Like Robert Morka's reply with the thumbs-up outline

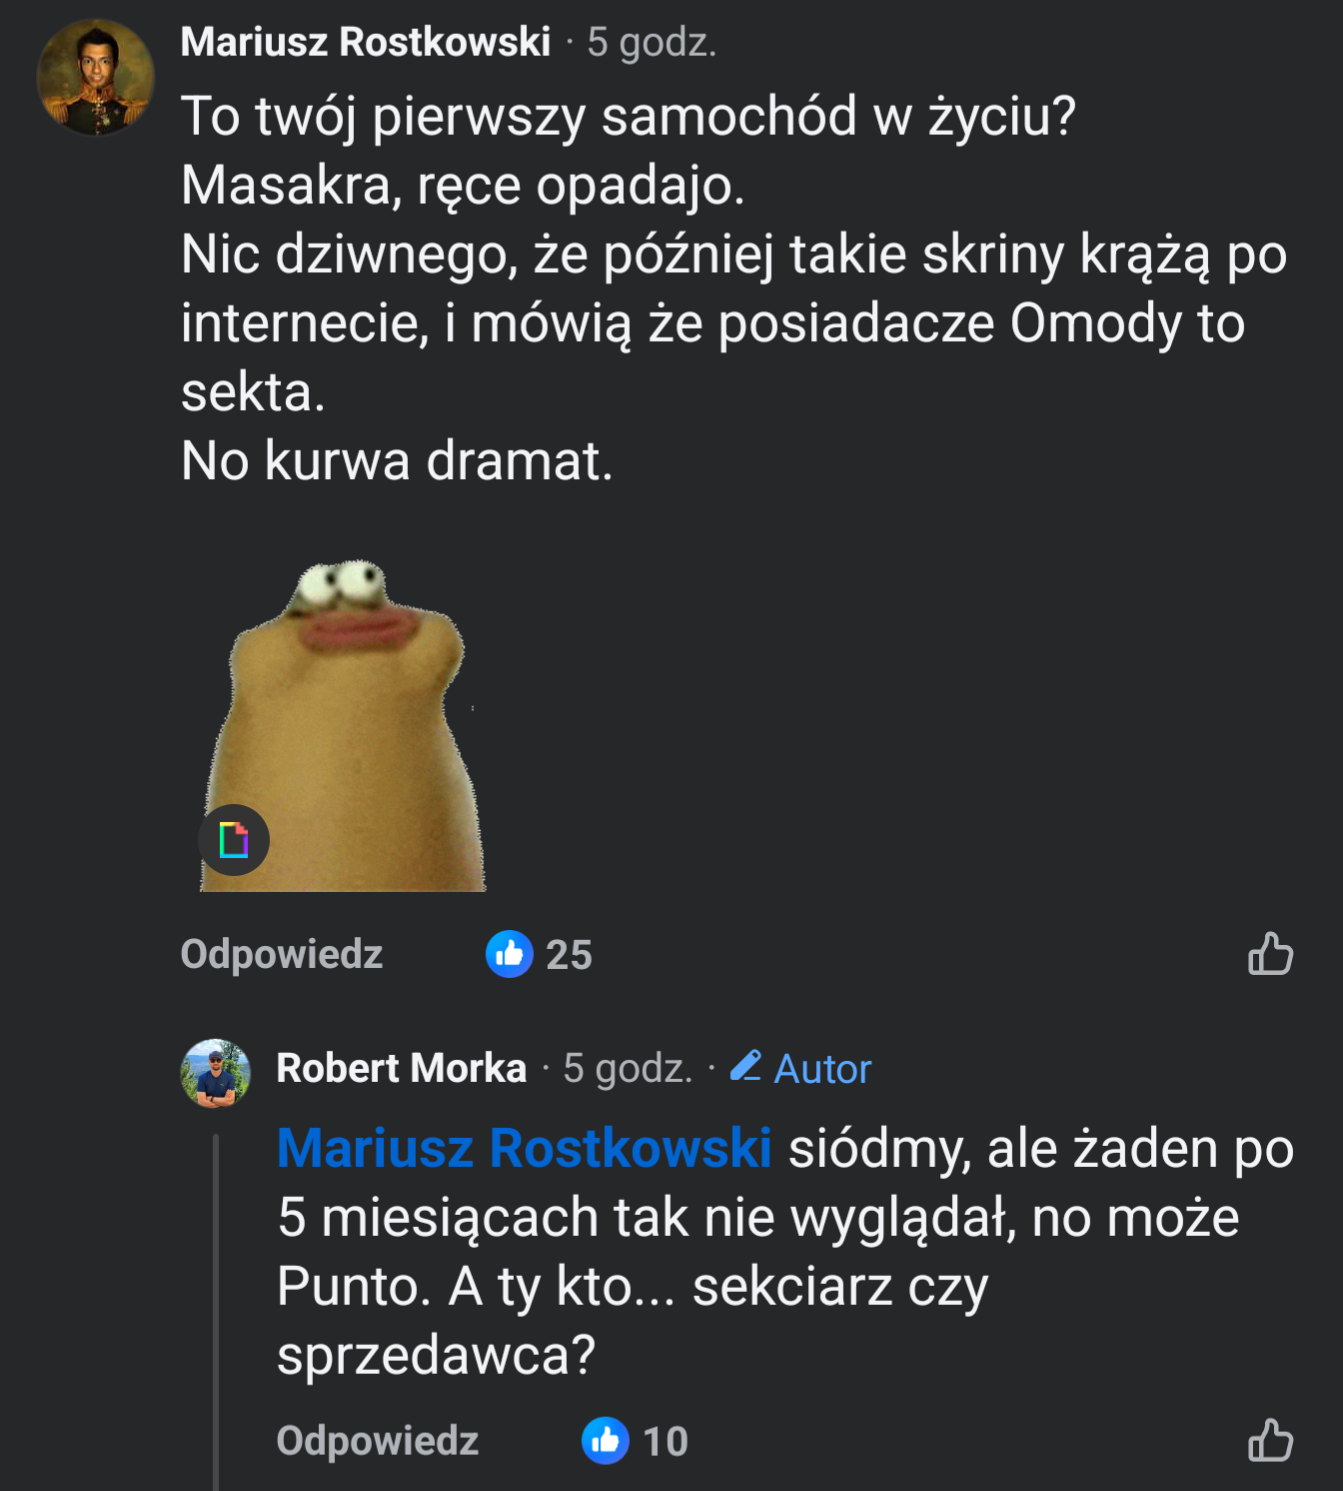tap(1270, 1440)
